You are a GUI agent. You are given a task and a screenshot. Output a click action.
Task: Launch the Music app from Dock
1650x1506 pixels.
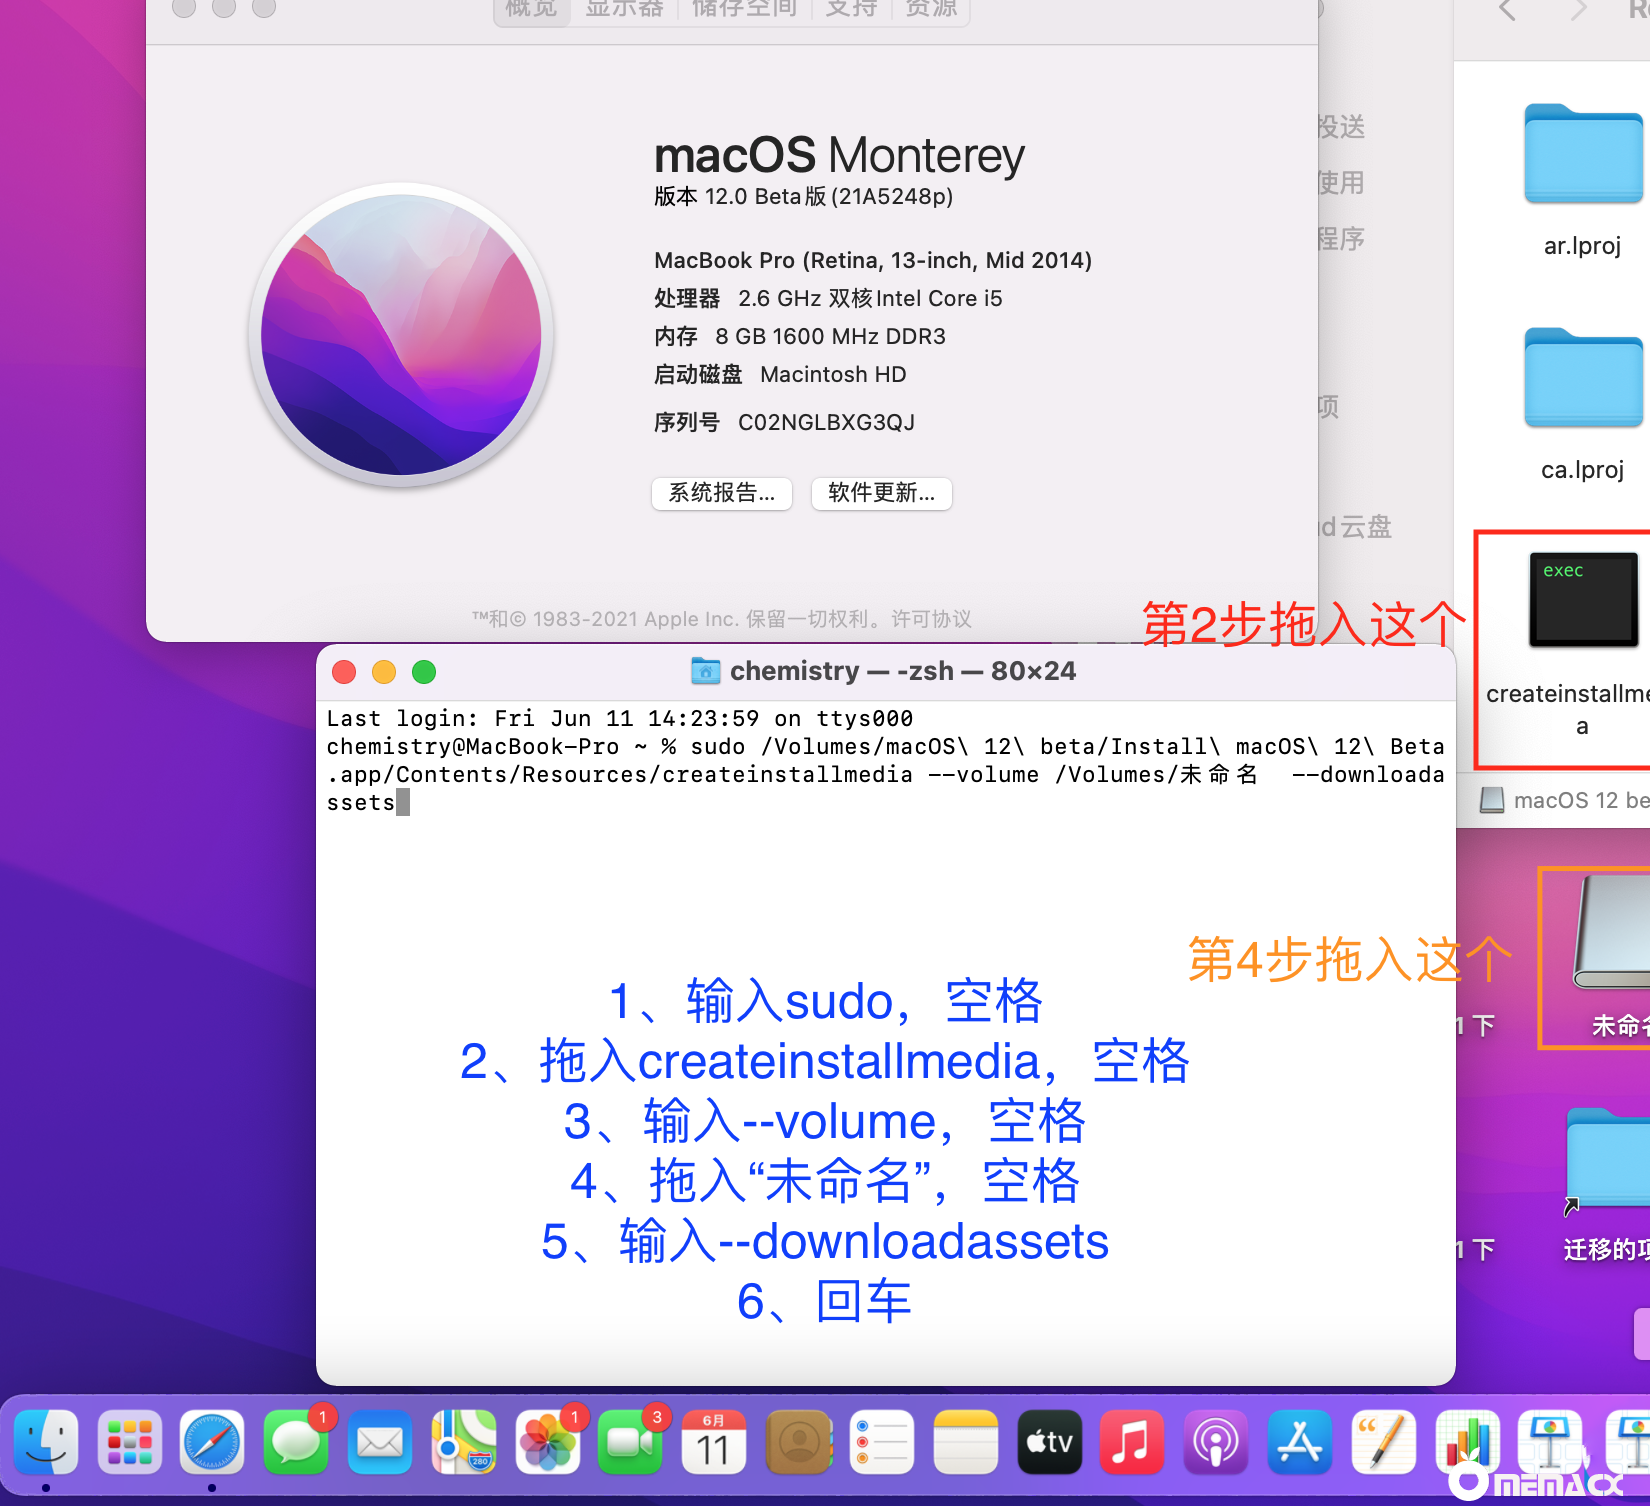(x=1131, y=1442)
